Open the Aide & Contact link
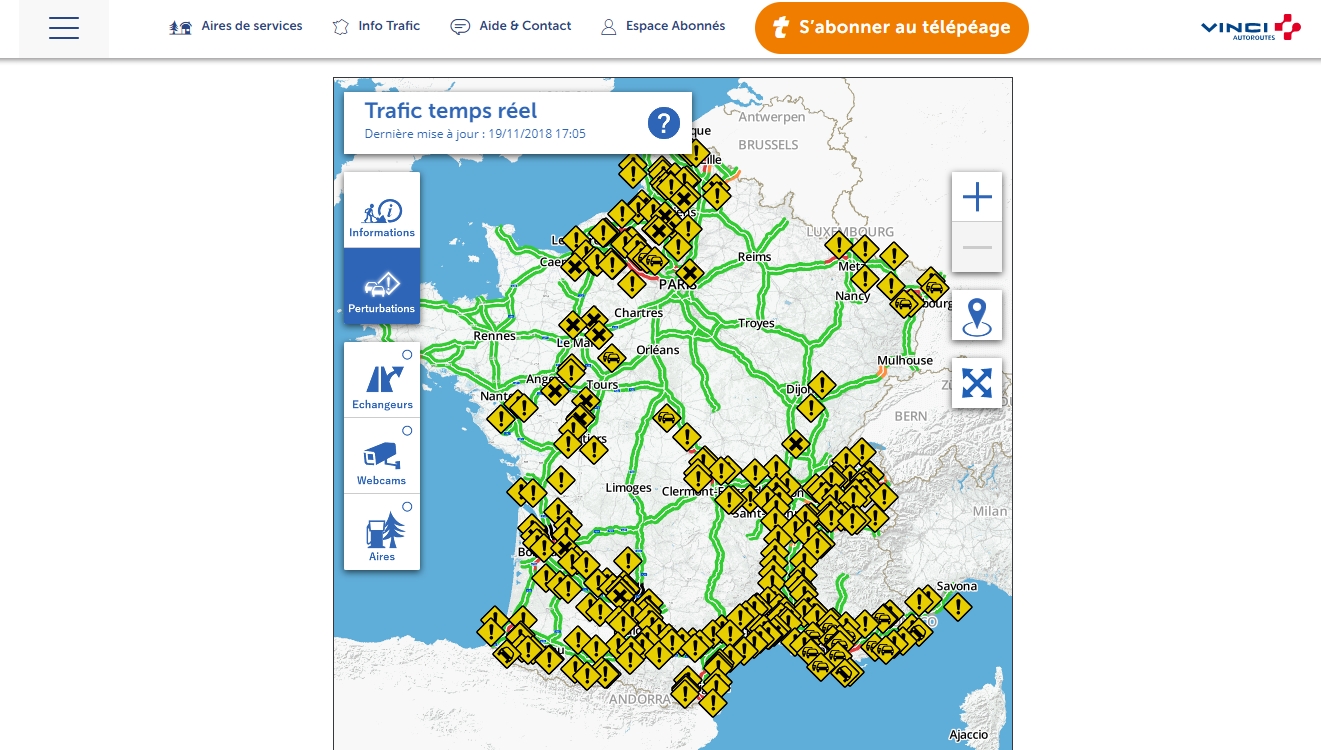The image size is (1321, 750). point(511,26)
